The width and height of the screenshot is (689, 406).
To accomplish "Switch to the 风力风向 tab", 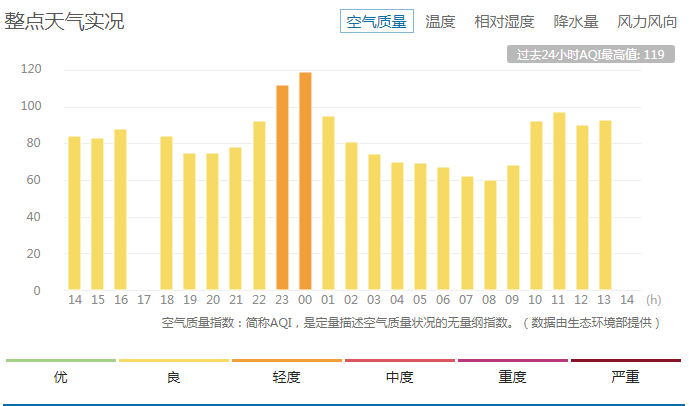I will tap(647, 21).
